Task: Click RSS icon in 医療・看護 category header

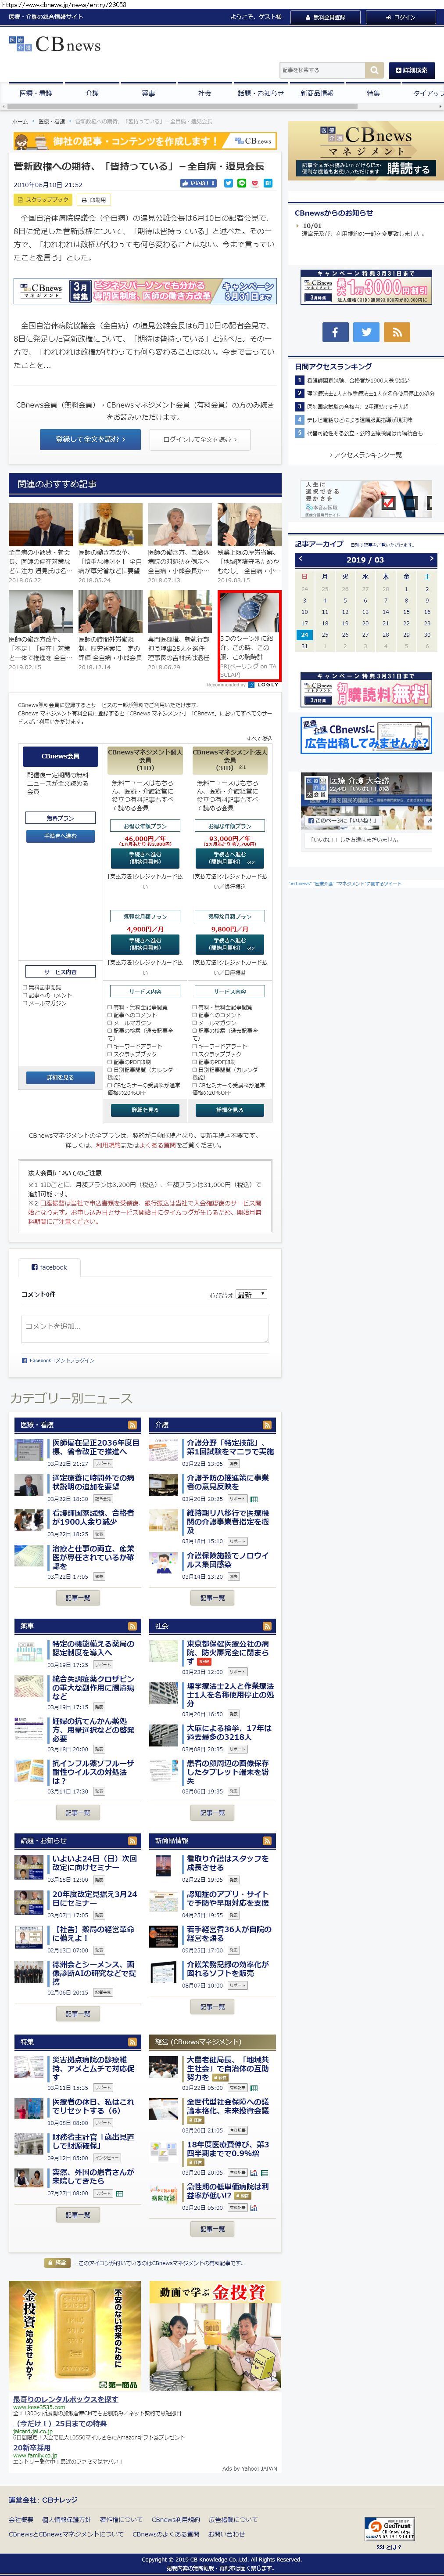Action: [132, 1424]
